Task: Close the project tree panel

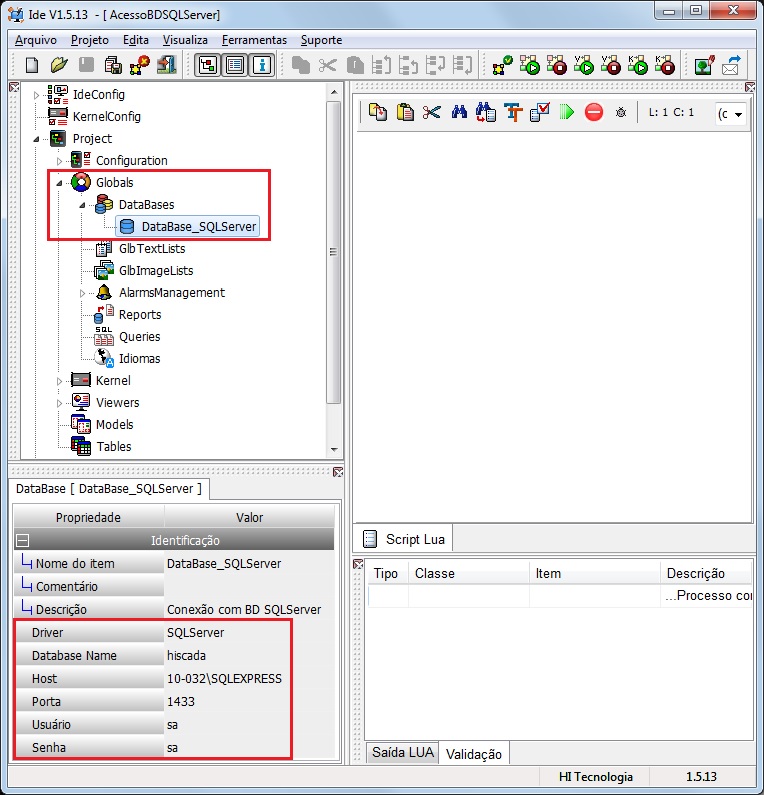Action: [x=14, y=88]
